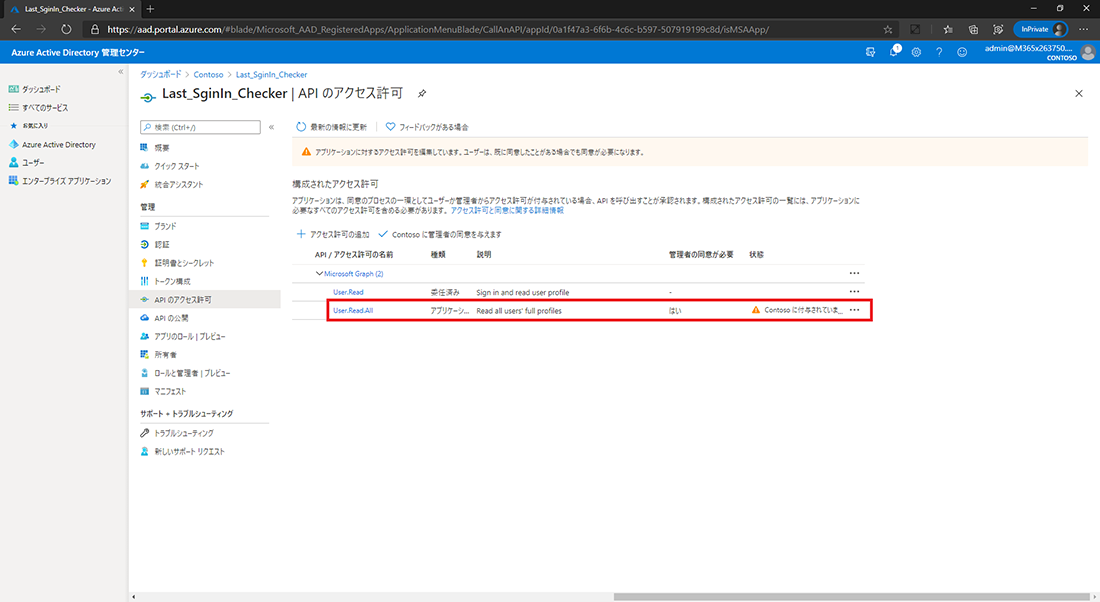Click the browser back arrow

click(15, 29)
